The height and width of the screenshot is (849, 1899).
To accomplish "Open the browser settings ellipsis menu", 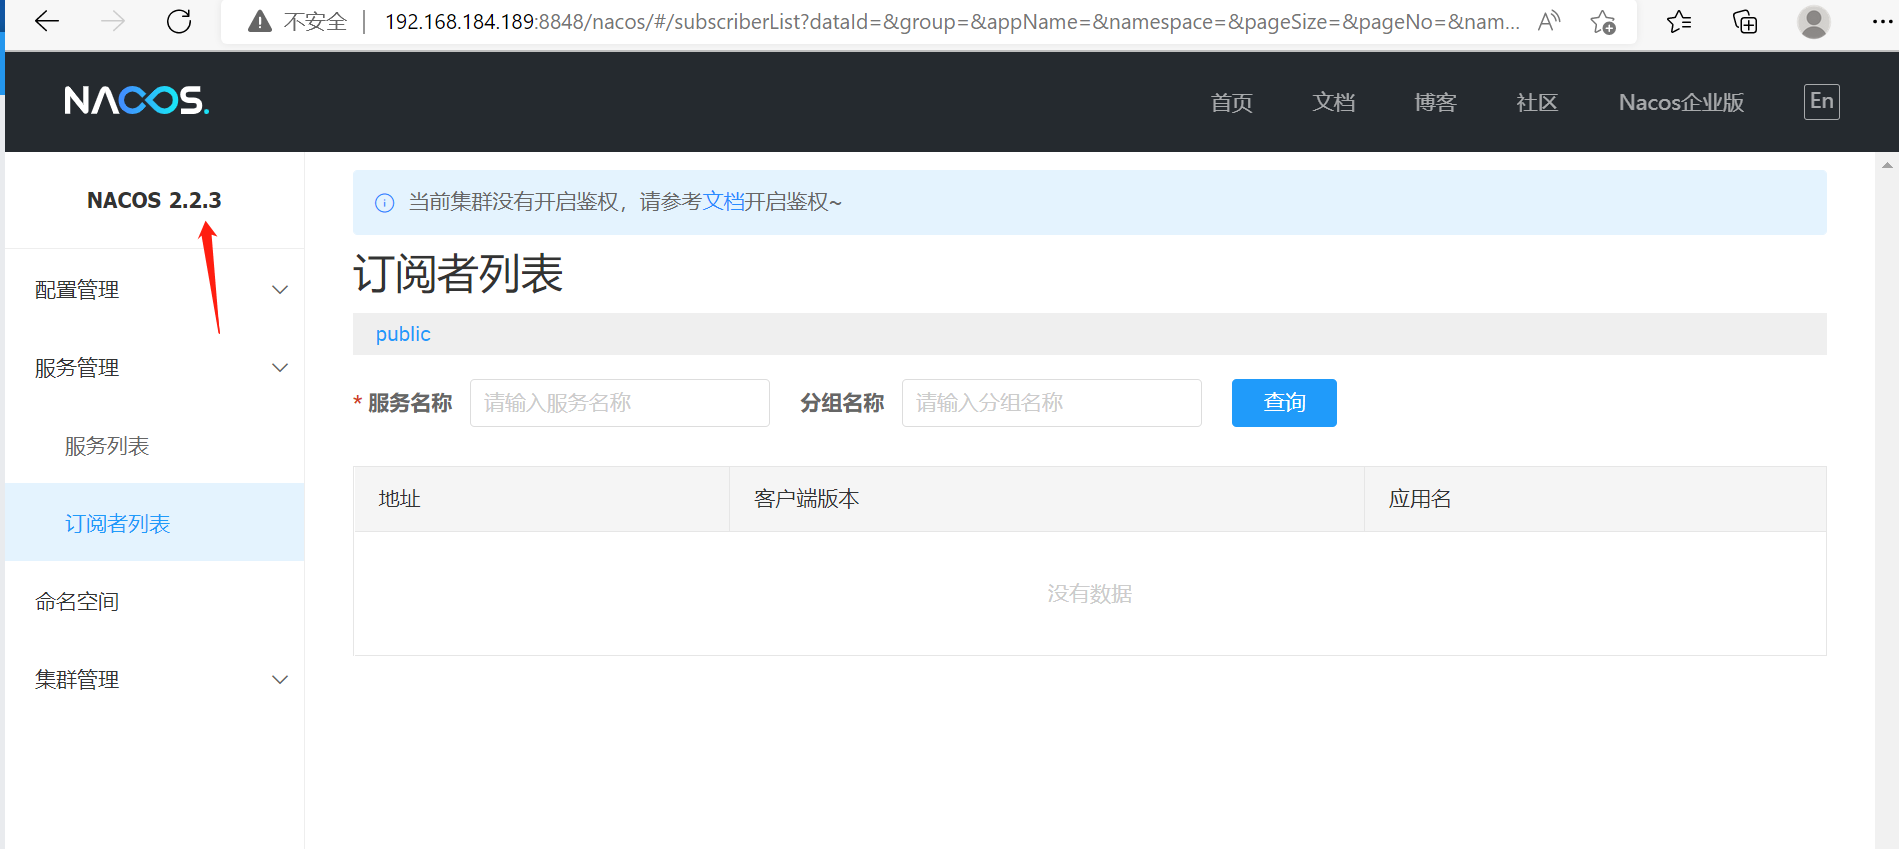I will click(1882, 21).
